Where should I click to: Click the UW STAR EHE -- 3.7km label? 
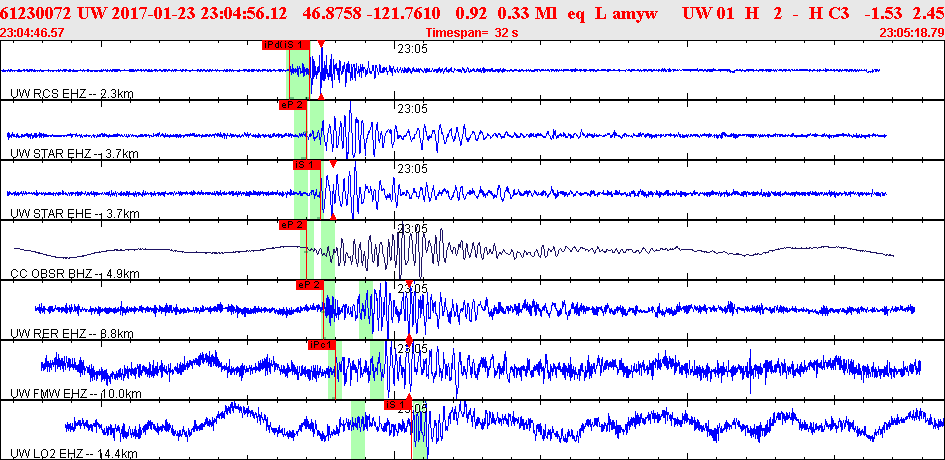click(x=75, y=213)
